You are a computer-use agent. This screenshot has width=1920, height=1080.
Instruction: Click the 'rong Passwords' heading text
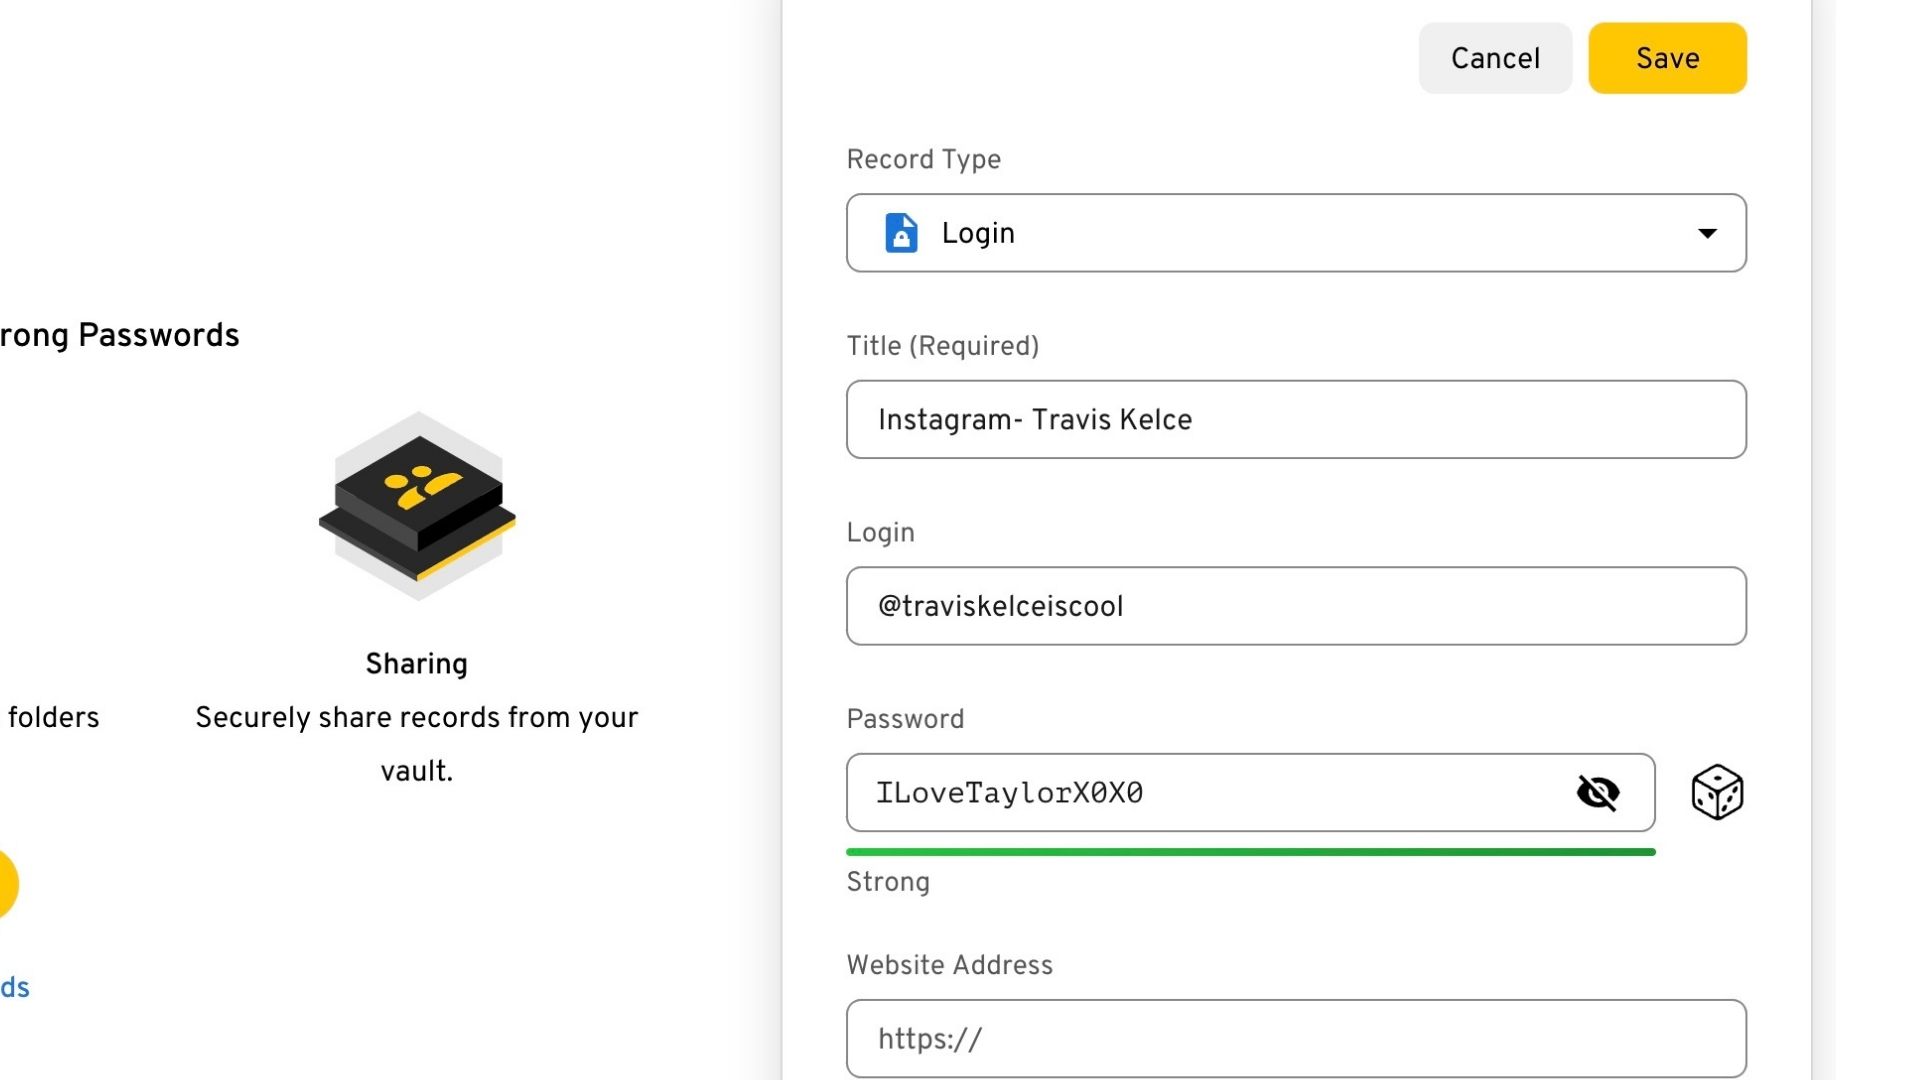coord(120,335)
